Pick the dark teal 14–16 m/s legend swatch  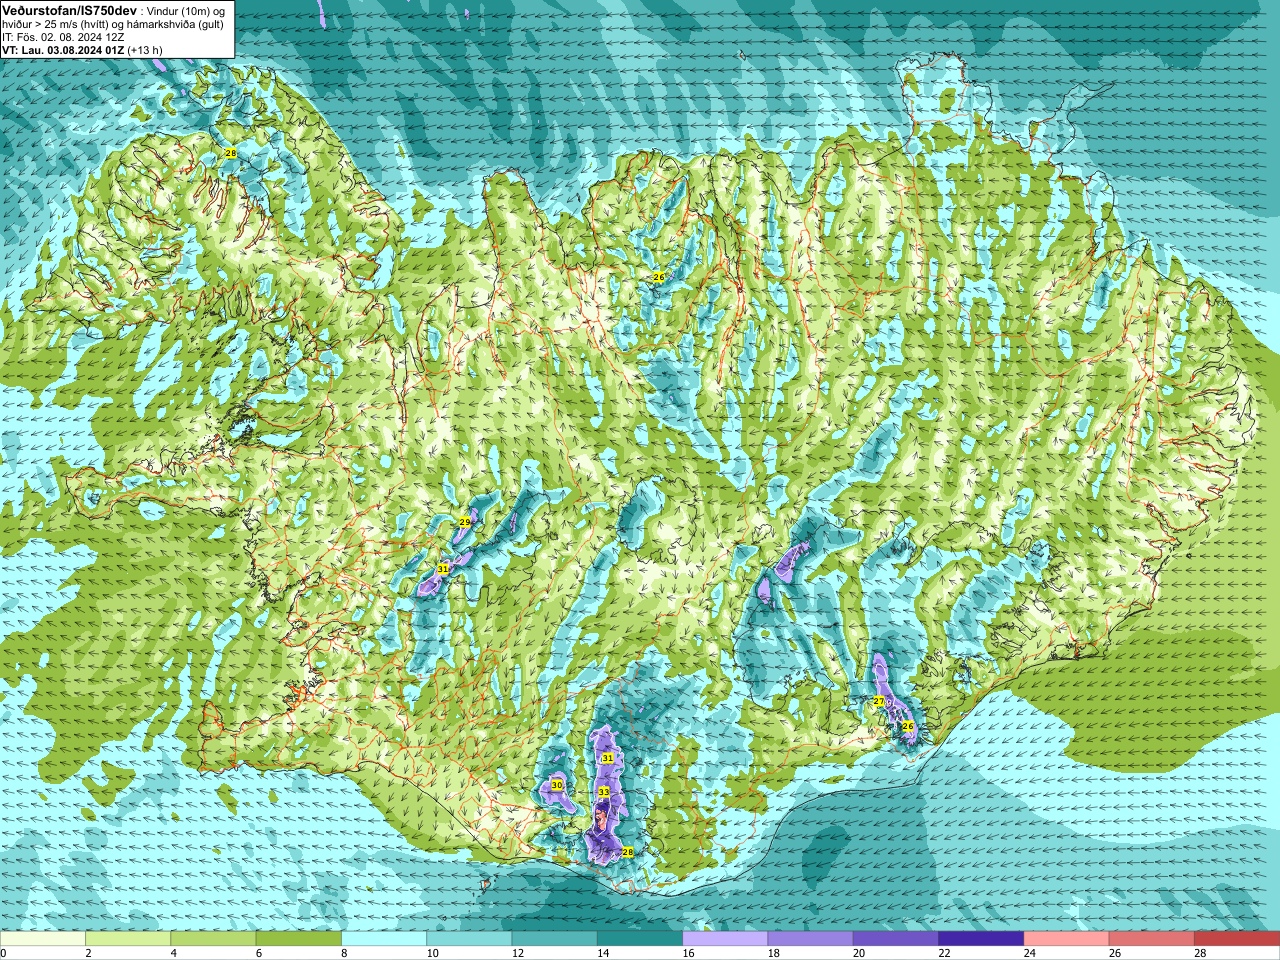click(640, 939)
